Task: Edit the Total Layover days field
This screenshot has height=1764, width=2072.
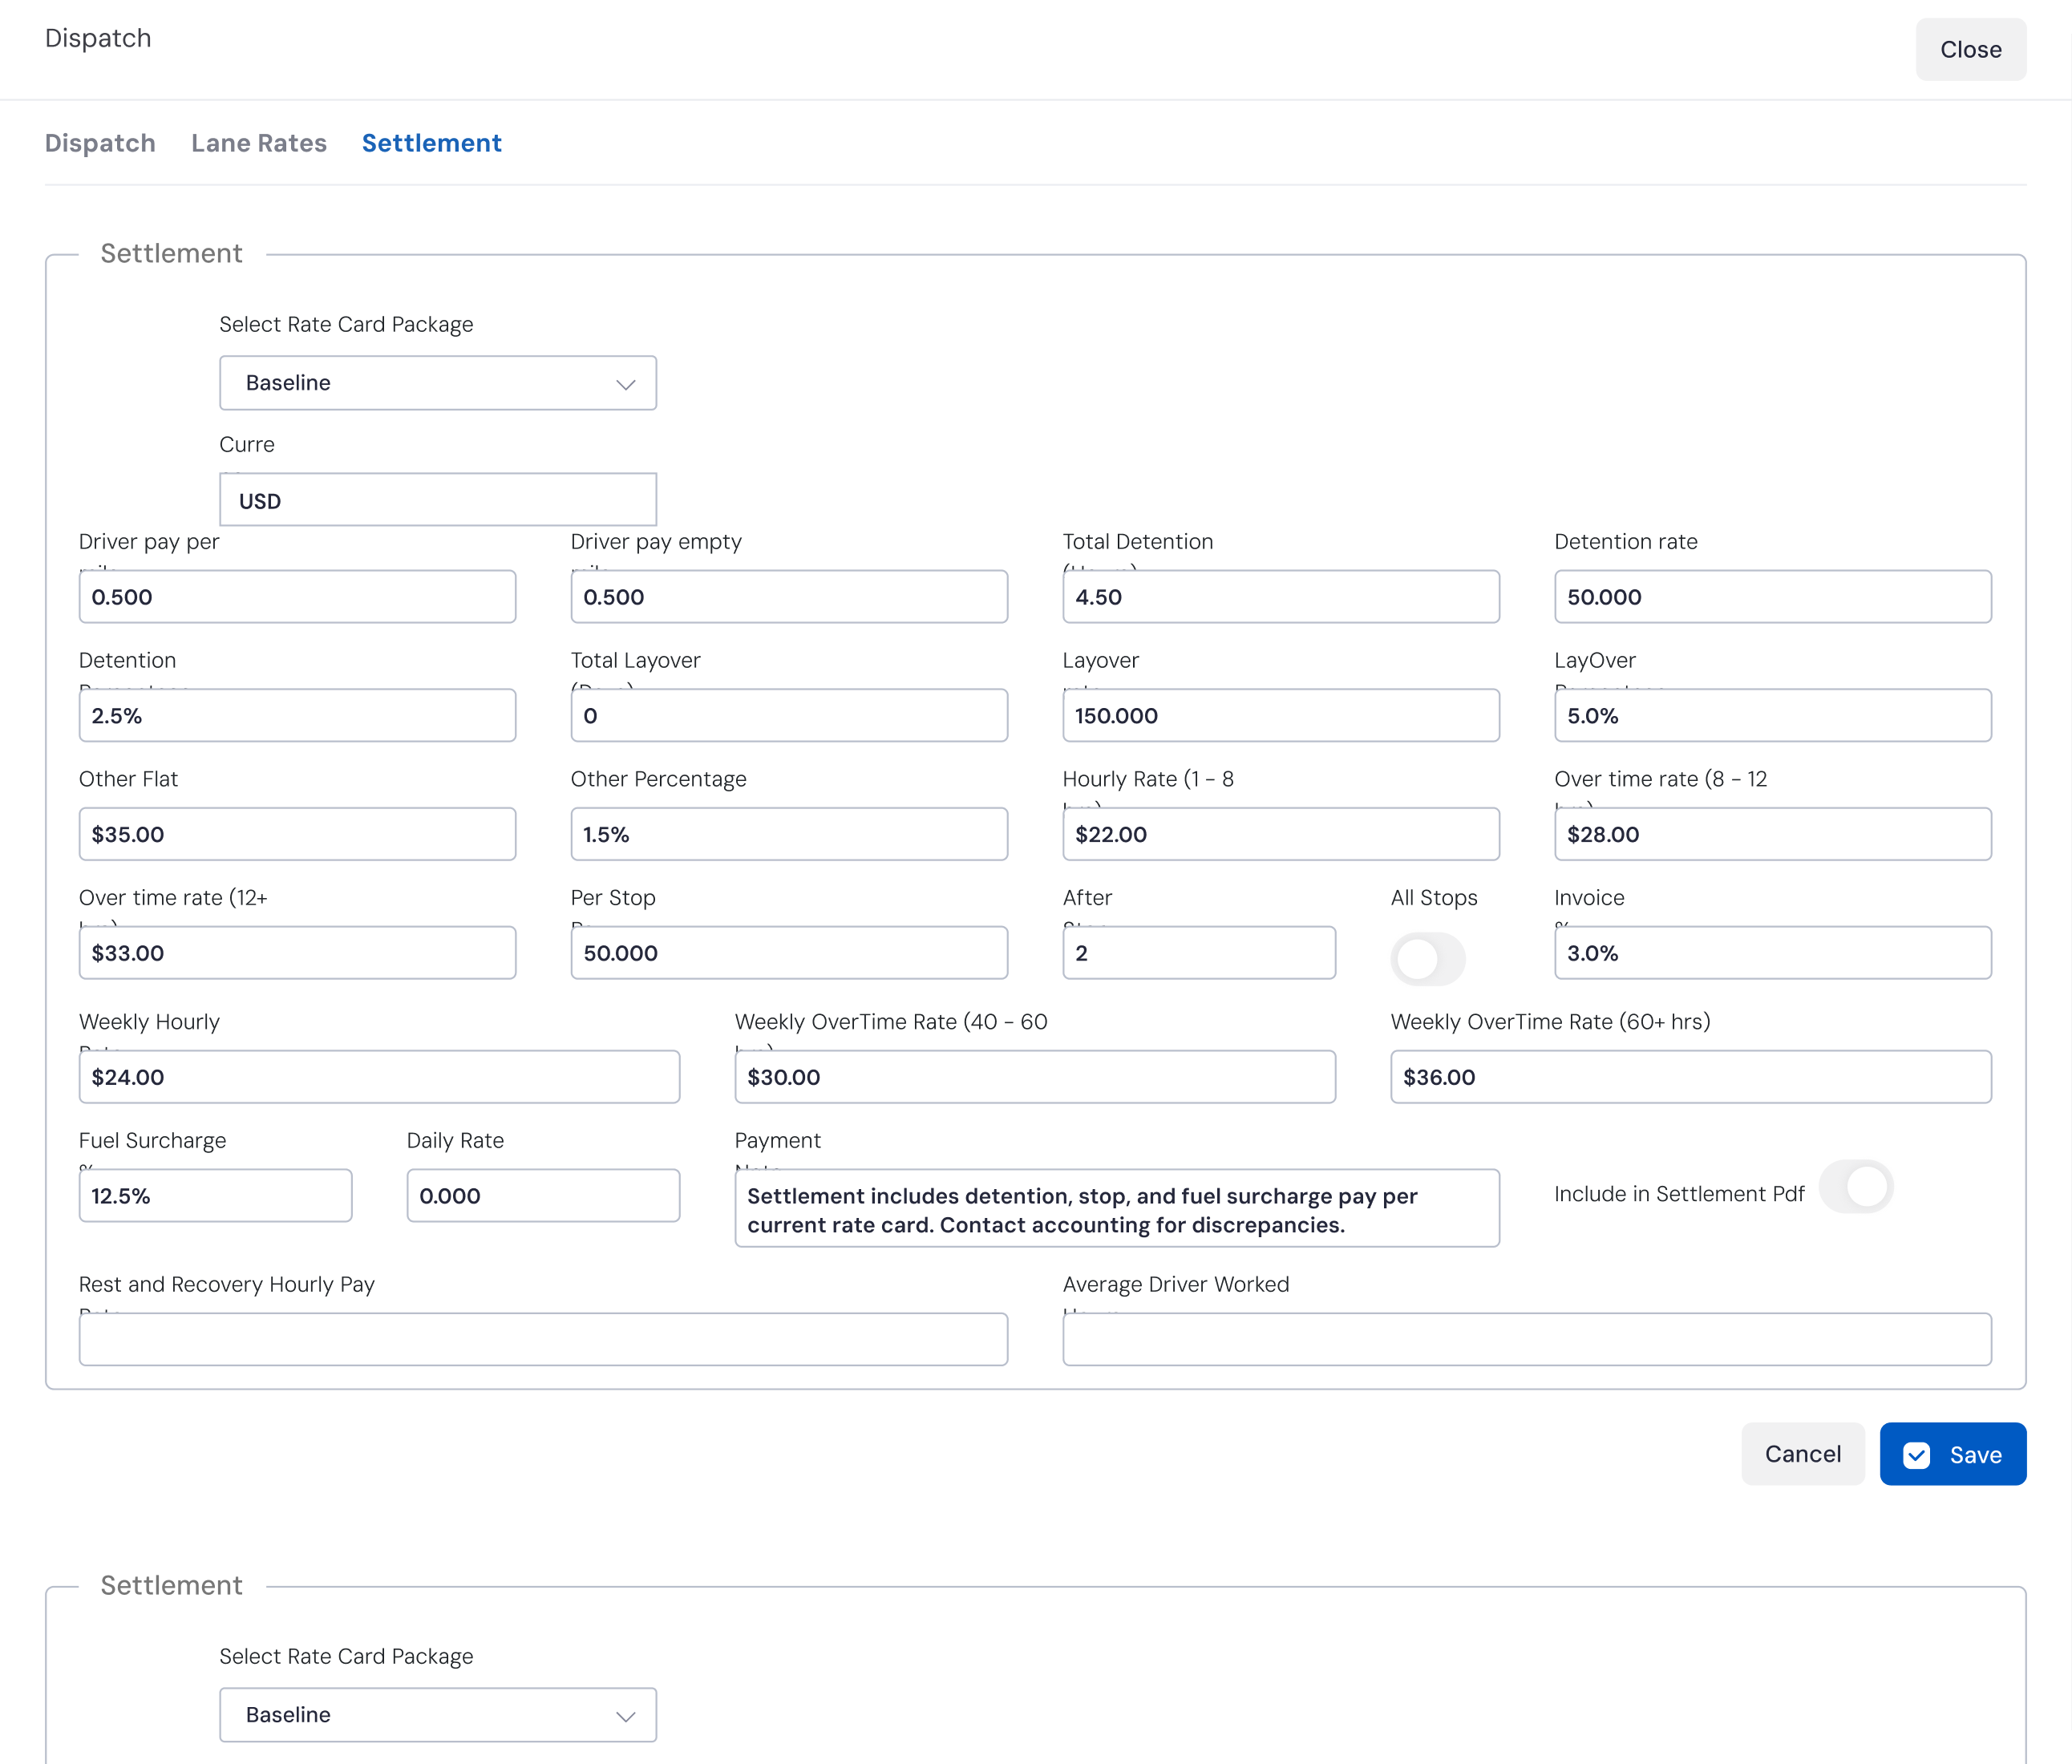Action: coord(789,715)
